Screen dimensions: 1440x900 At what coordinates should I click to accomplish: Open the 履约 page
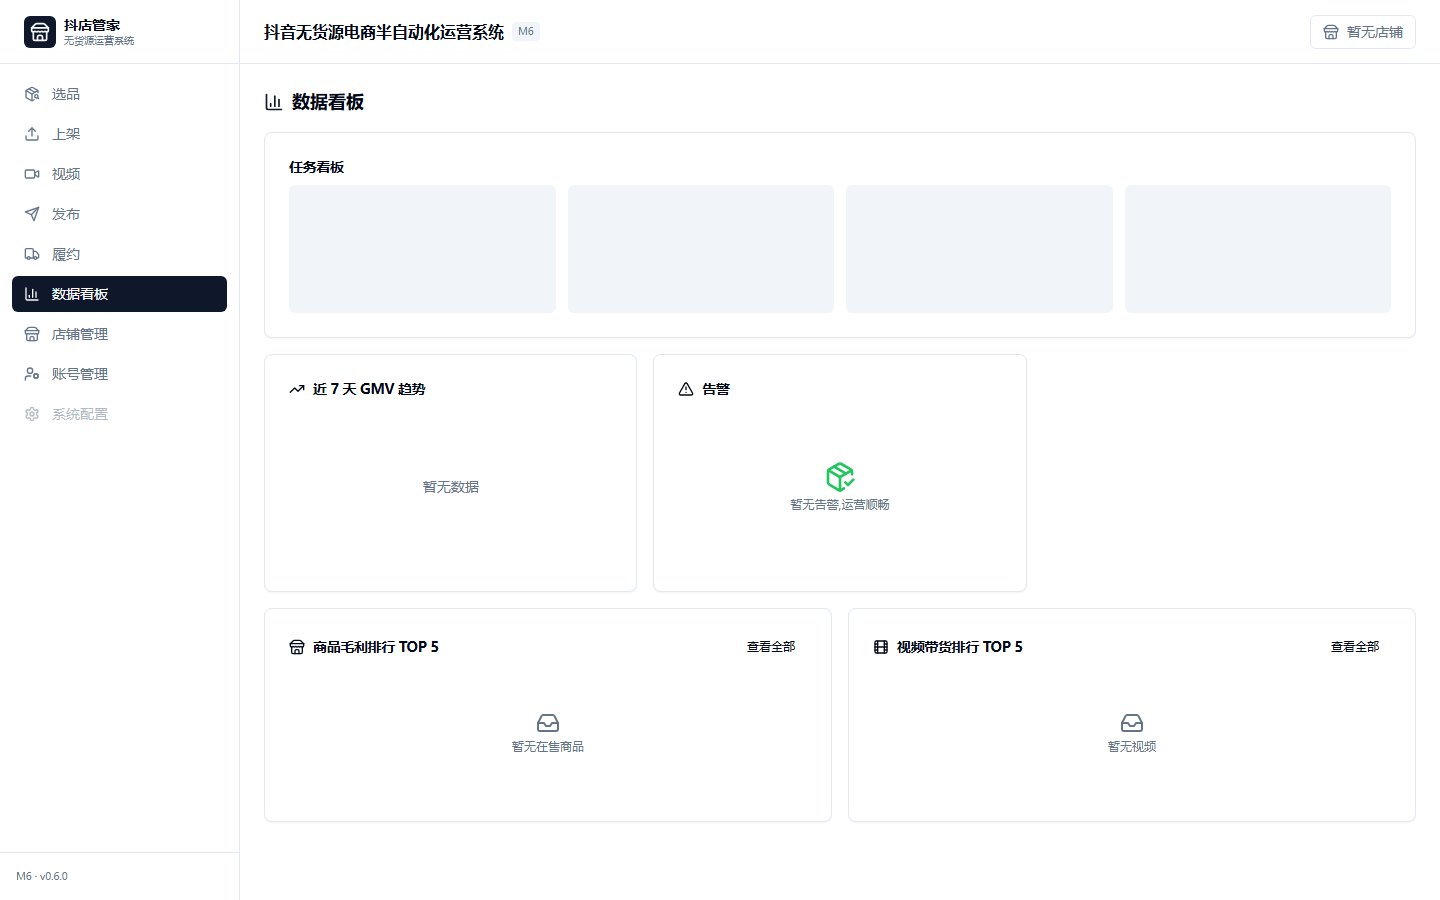click(x=119, y=254)
